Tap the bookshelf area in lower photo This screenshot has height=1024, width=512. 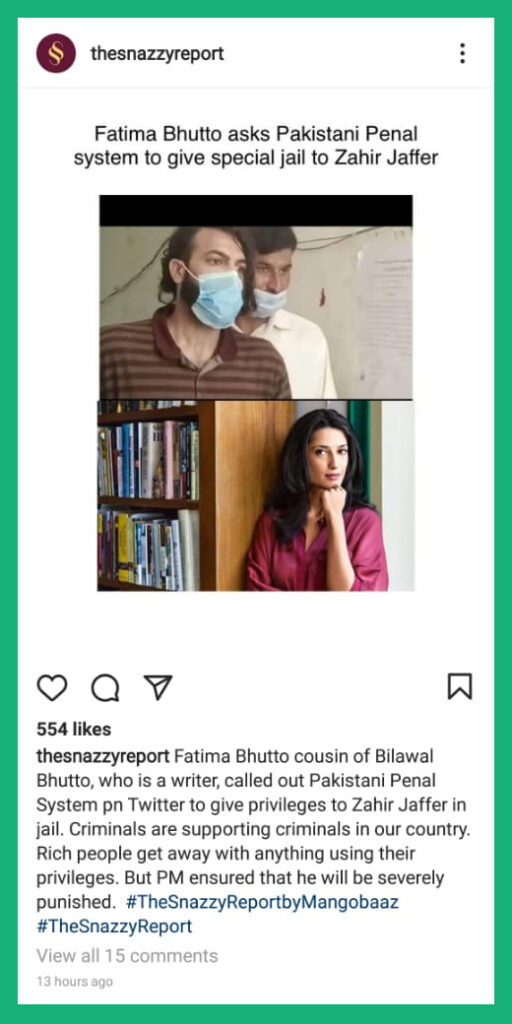pos(149,496)
